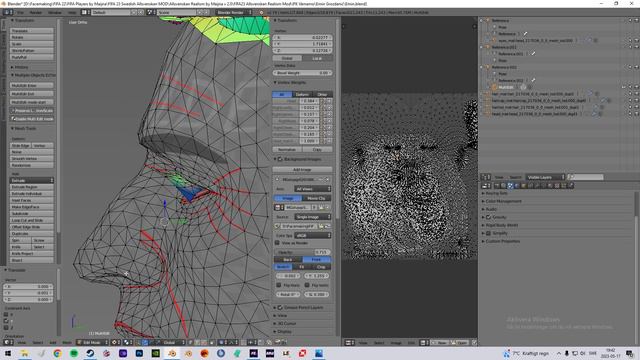Toggle the X constraint axis checkbox
This screenshot has height=360, width=640.
(6, 314)
